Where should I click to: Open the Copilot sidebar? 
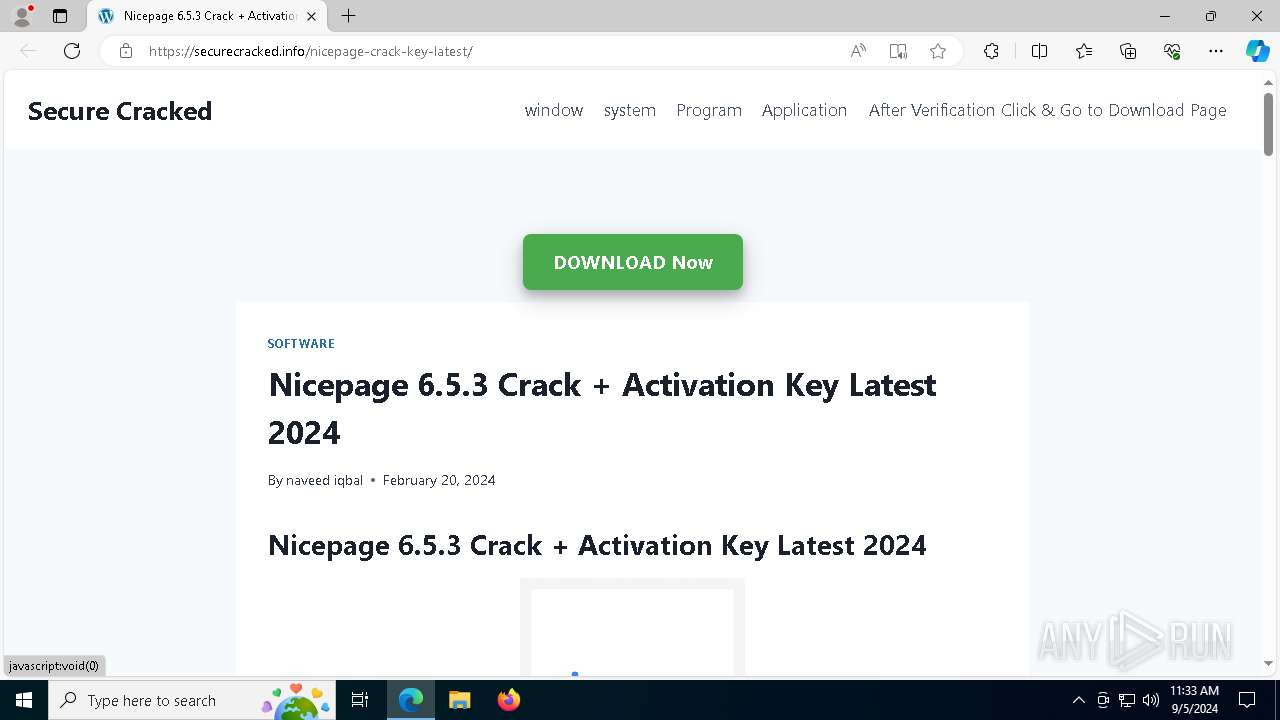pyautogui.click(x=1257, y=51)
